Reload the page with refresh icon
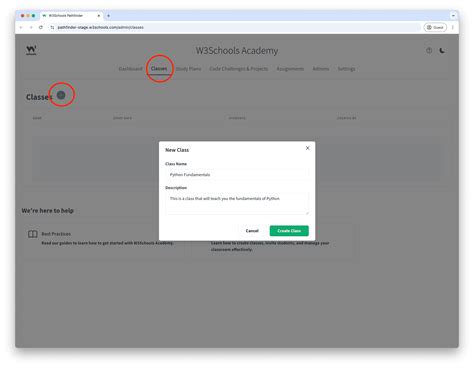Screen dimensions: 474x368 point(41,27)
